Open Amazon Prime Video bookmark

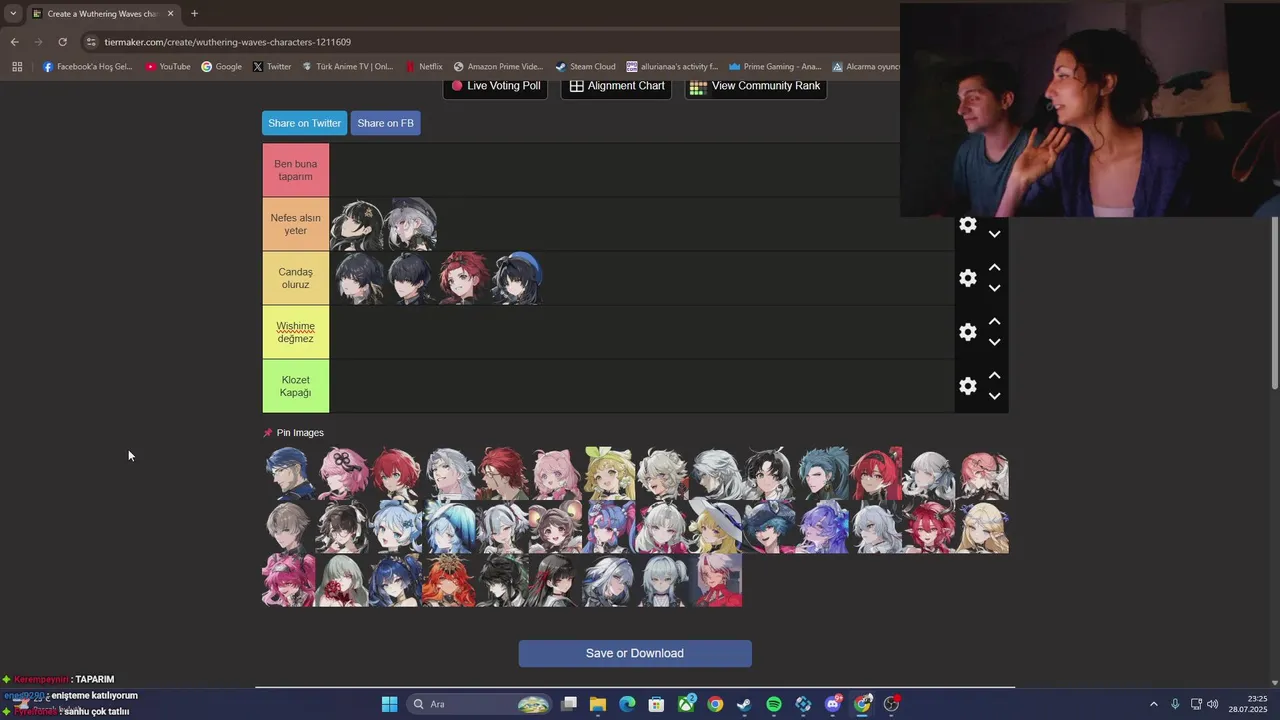(498, 67)
